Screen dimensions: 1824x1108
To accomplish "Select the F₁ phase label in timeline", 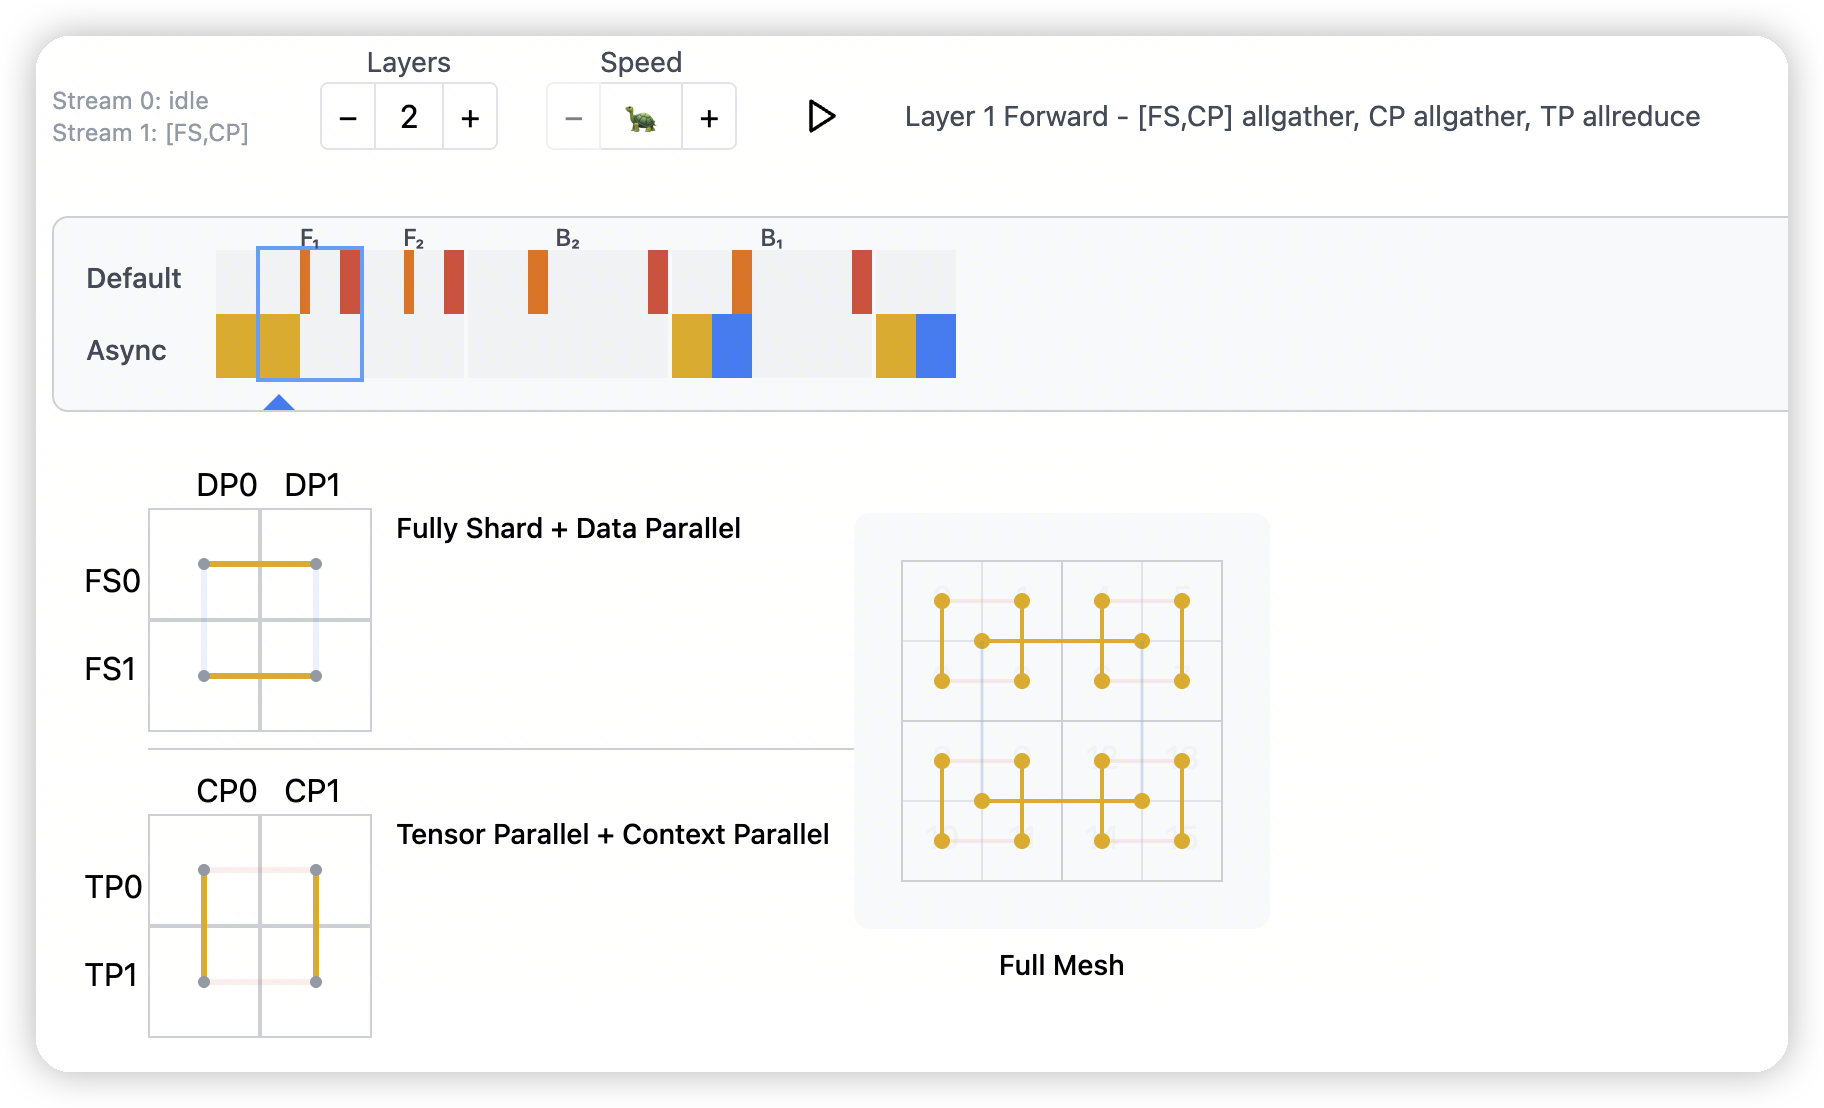I will (x=310, y=239).
